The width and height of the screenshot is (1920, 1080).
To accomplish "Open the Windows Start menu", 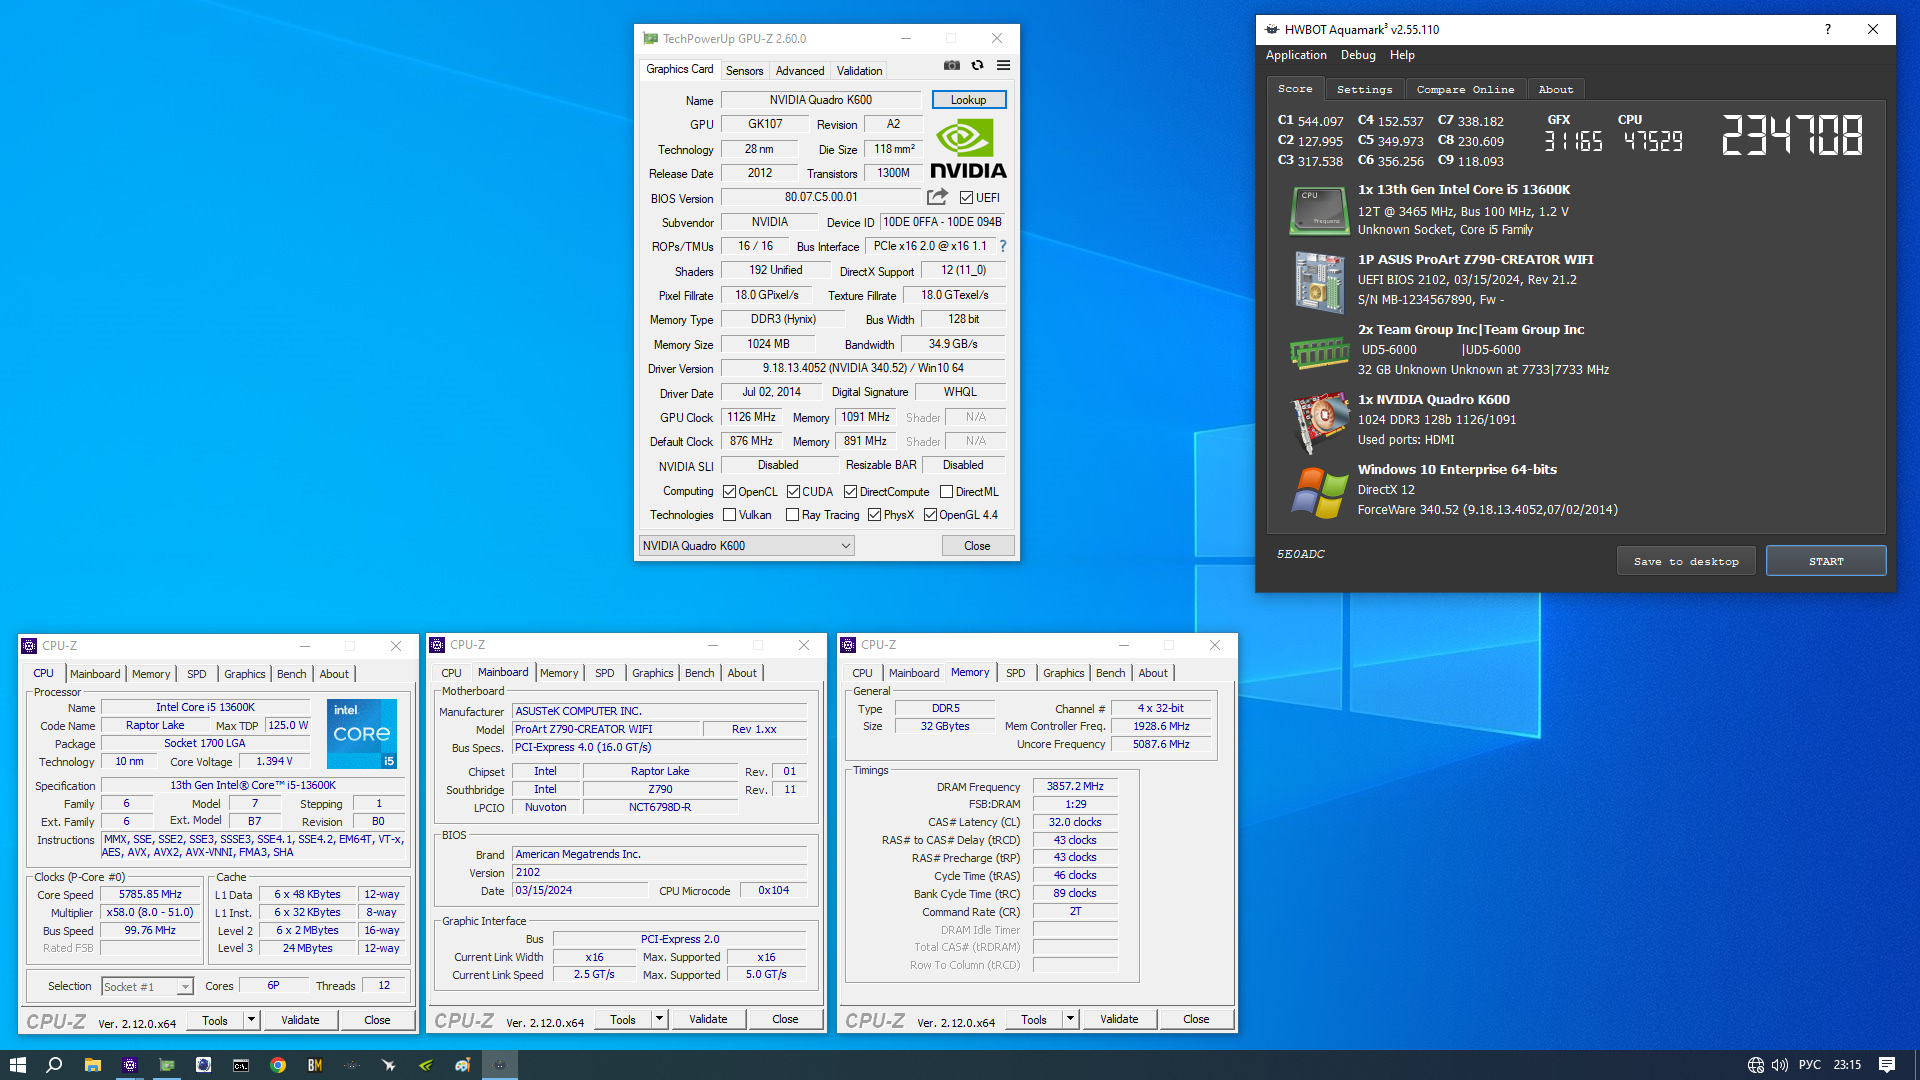I will click(x=17, y=1065).
